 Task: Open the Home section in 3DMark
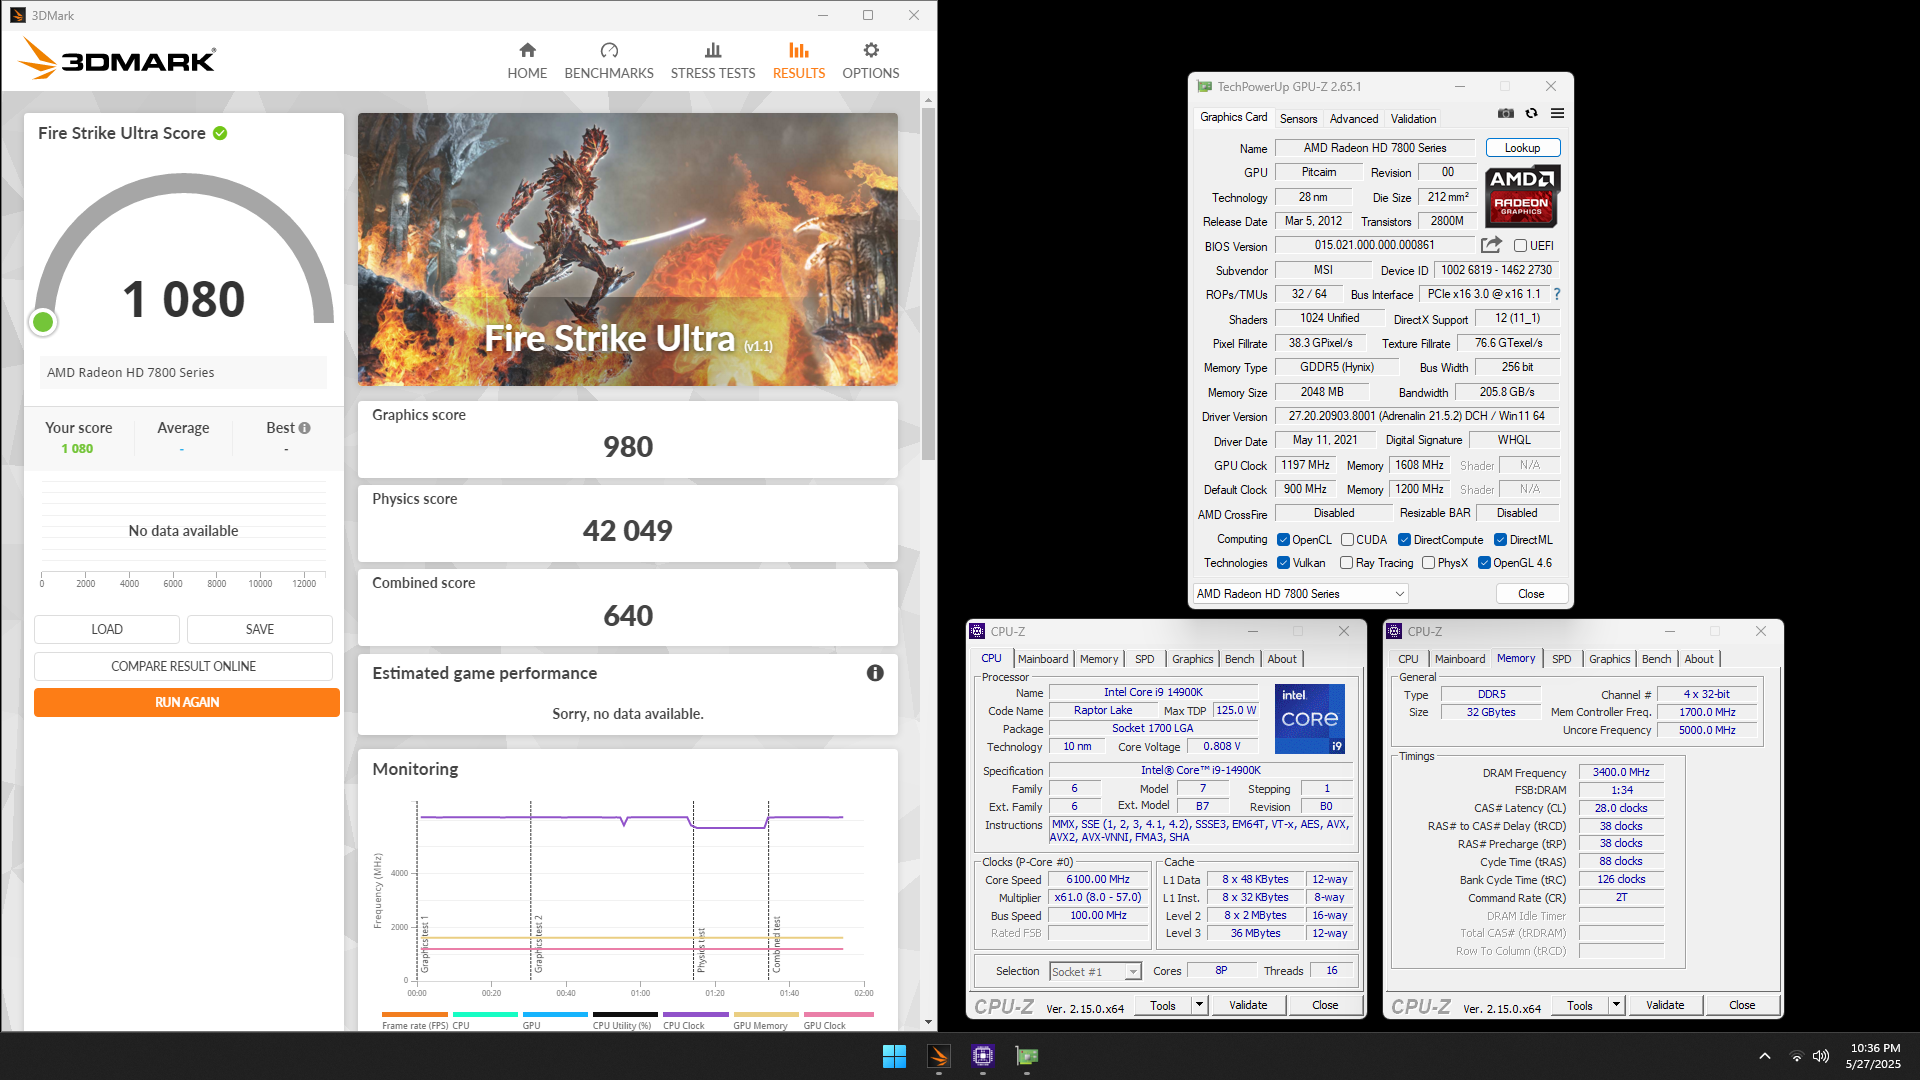(x=527, y=60)
